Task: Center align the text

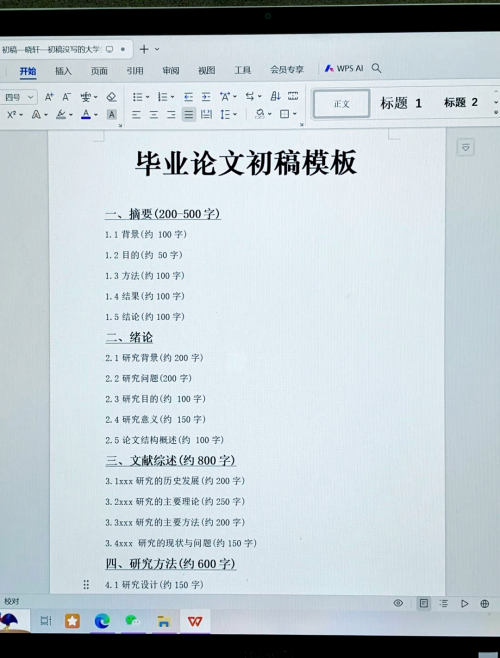Action: (x=154, y=115)
